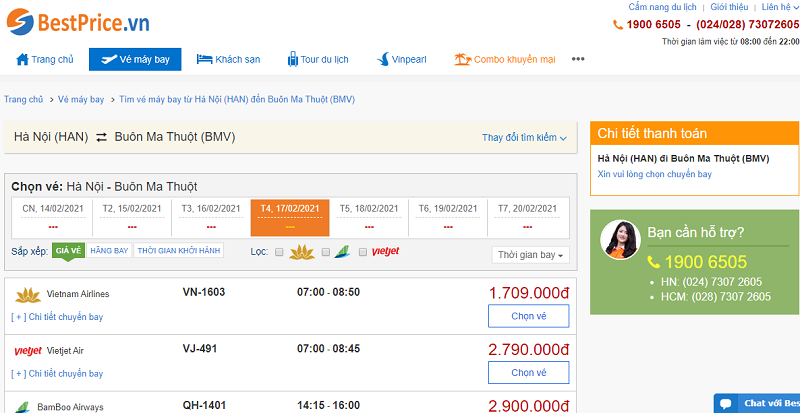Select the Vé máy bay menu tab

(135, 59)
